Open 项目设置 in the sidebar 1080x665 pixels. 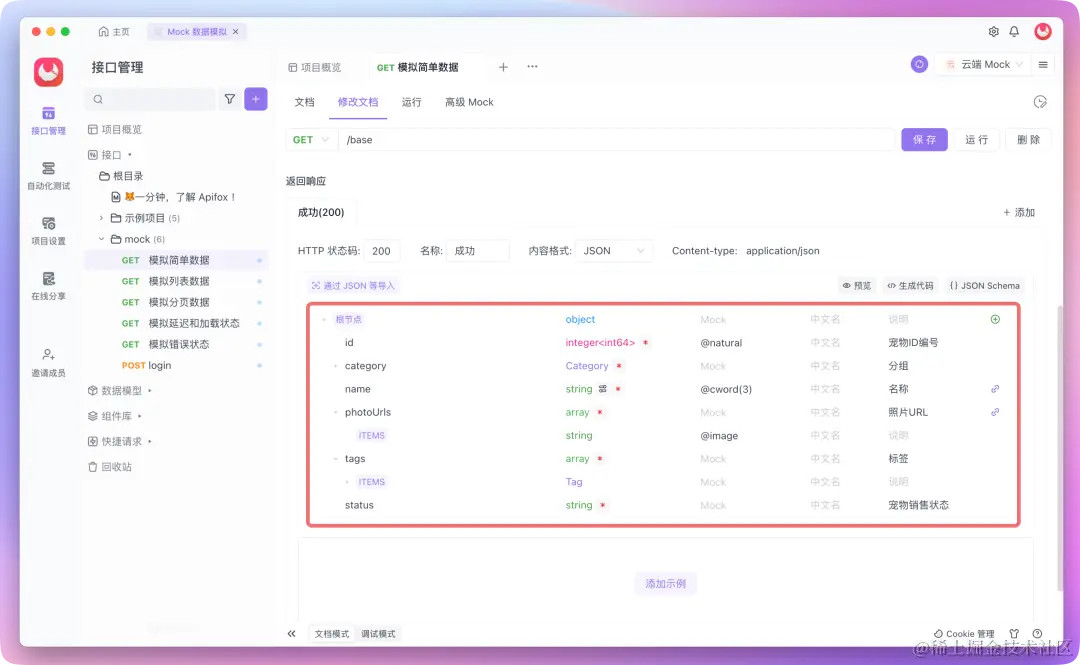click(x=48, y=231)
